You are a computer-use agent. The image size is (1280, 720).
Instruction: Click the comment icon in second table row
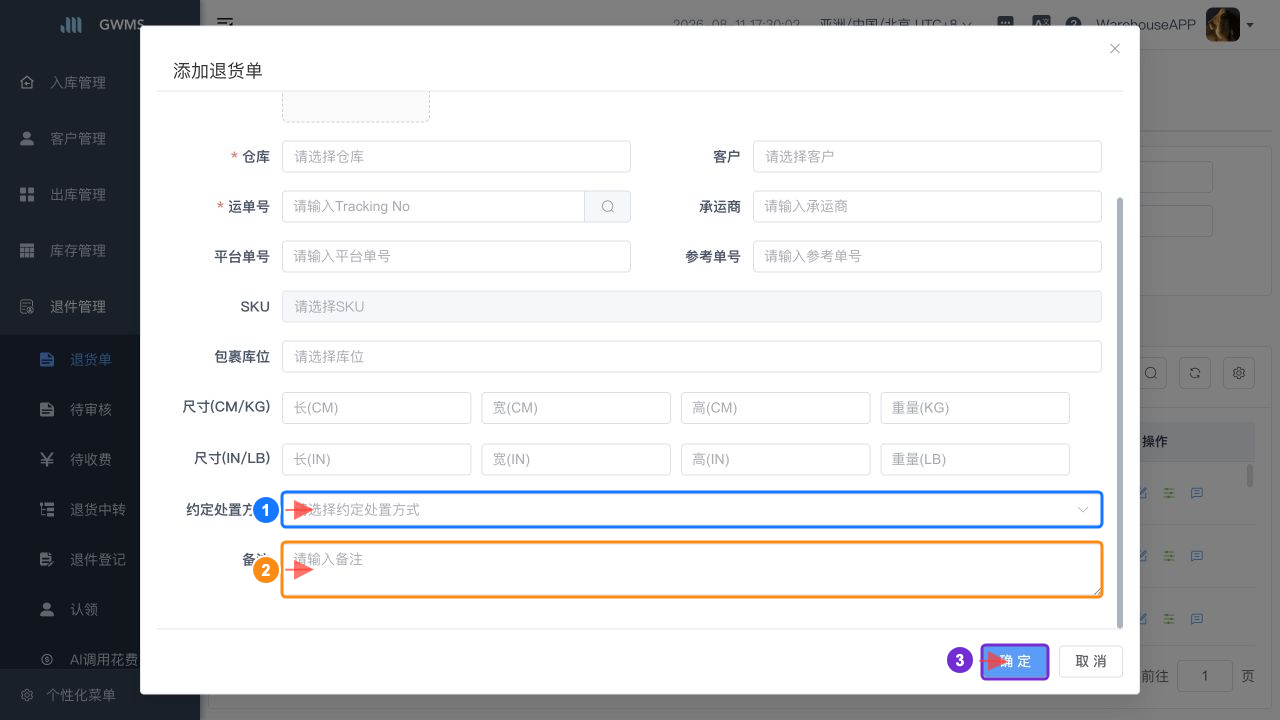(1196, 556)
